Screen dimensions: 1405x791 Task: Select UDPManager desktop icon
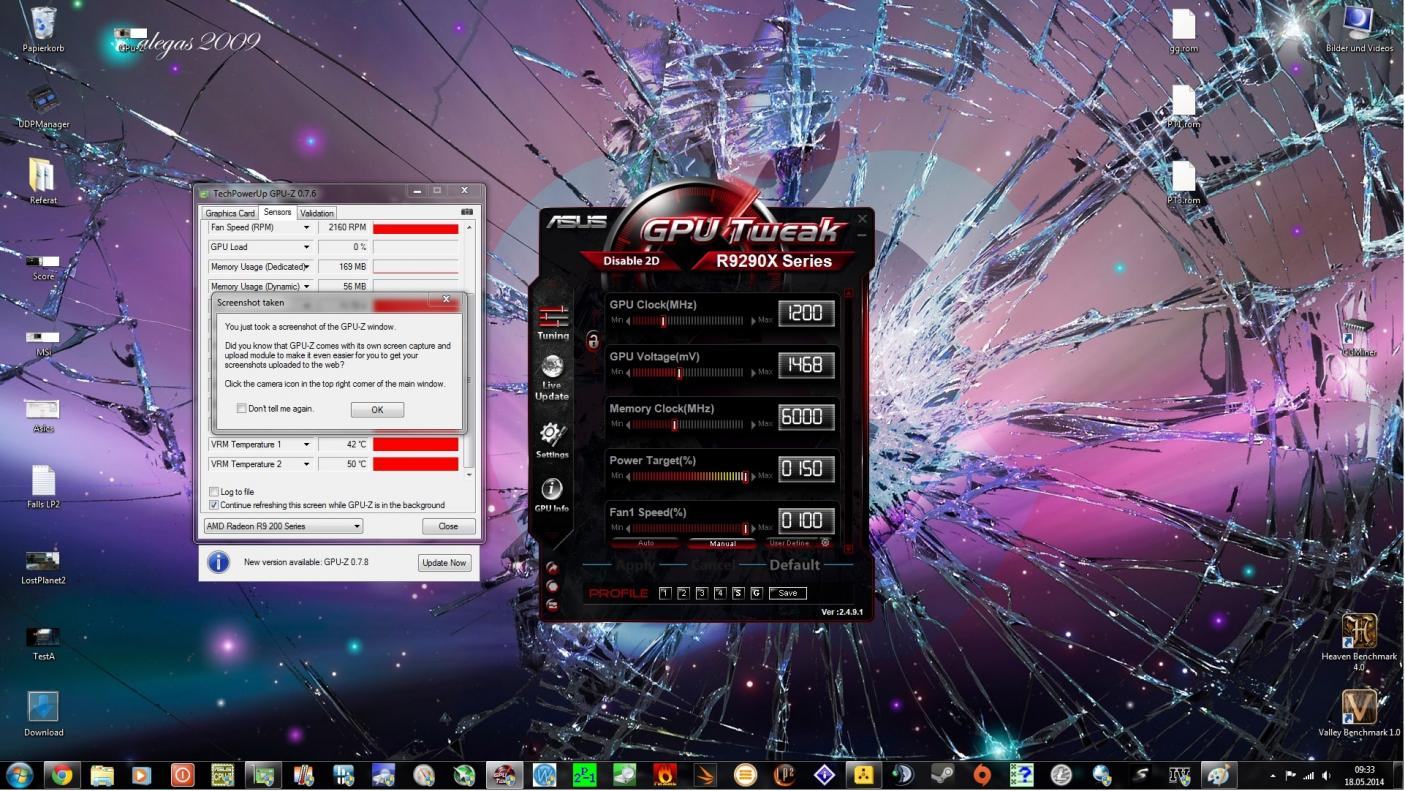point(43,108)
